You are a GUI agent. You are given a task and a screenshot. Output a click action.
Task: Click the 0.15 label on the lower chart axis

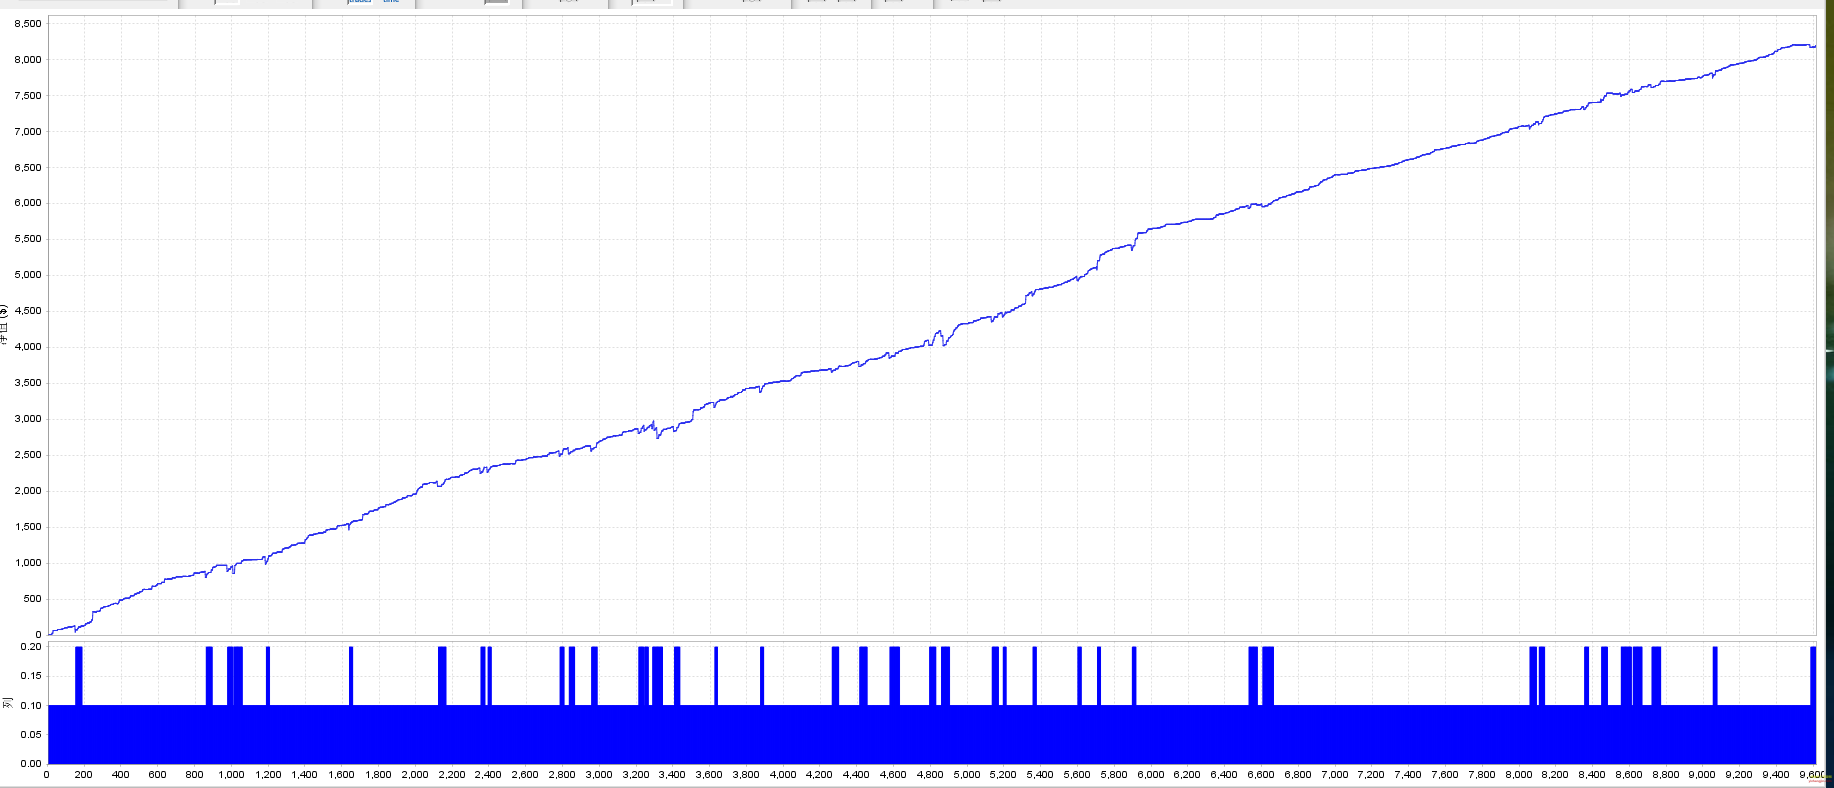(31, 675)
